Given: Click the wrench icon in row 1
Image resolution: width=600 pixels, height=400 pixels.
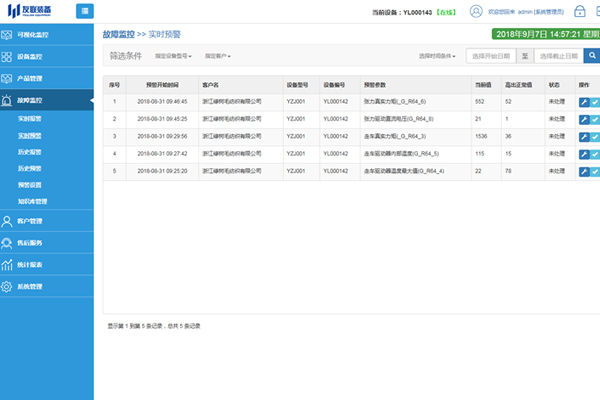Looking at the screenshot, I should click(x=584, y=102).
